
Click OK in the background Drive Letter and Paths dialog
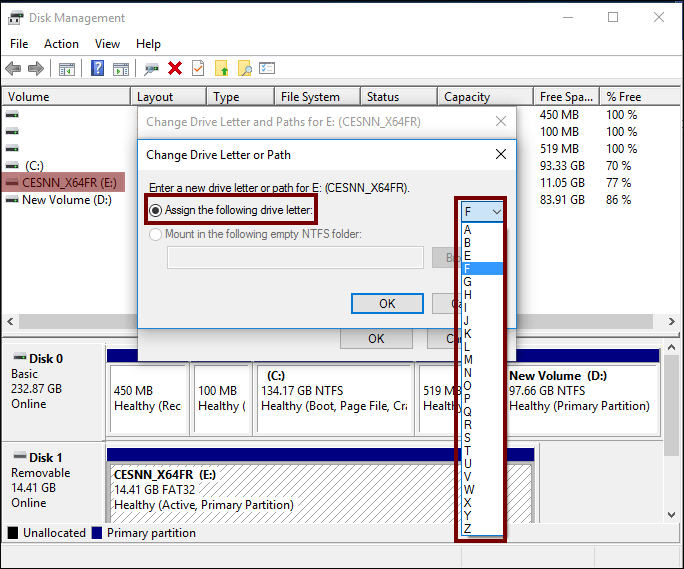376,339
